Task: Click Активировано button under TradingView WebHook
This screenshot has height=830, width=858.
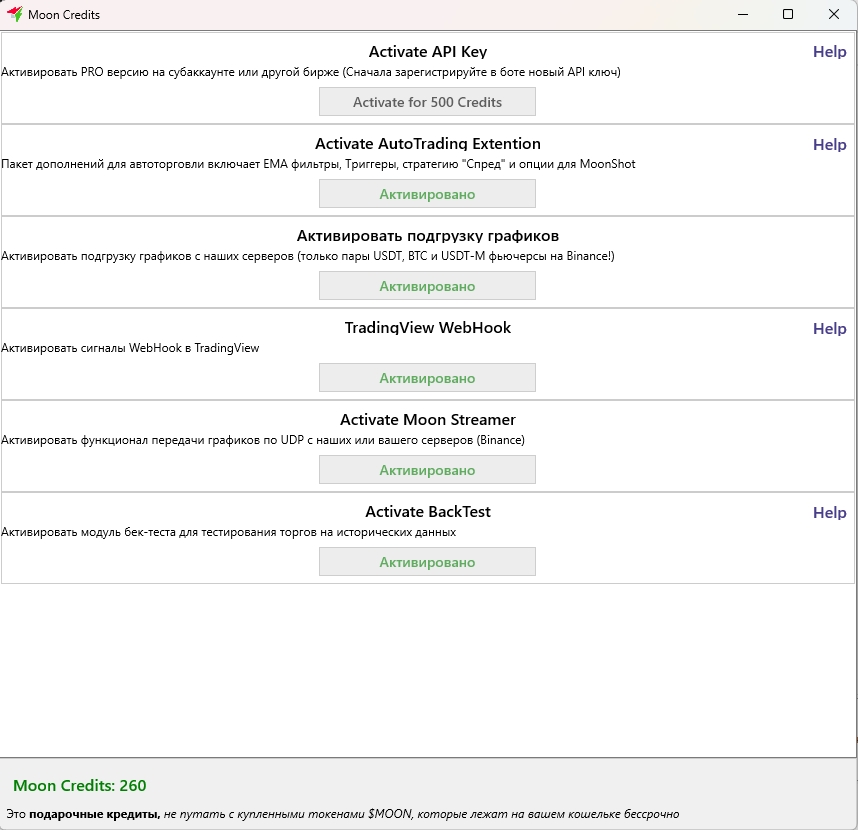Action: point(427,378)
